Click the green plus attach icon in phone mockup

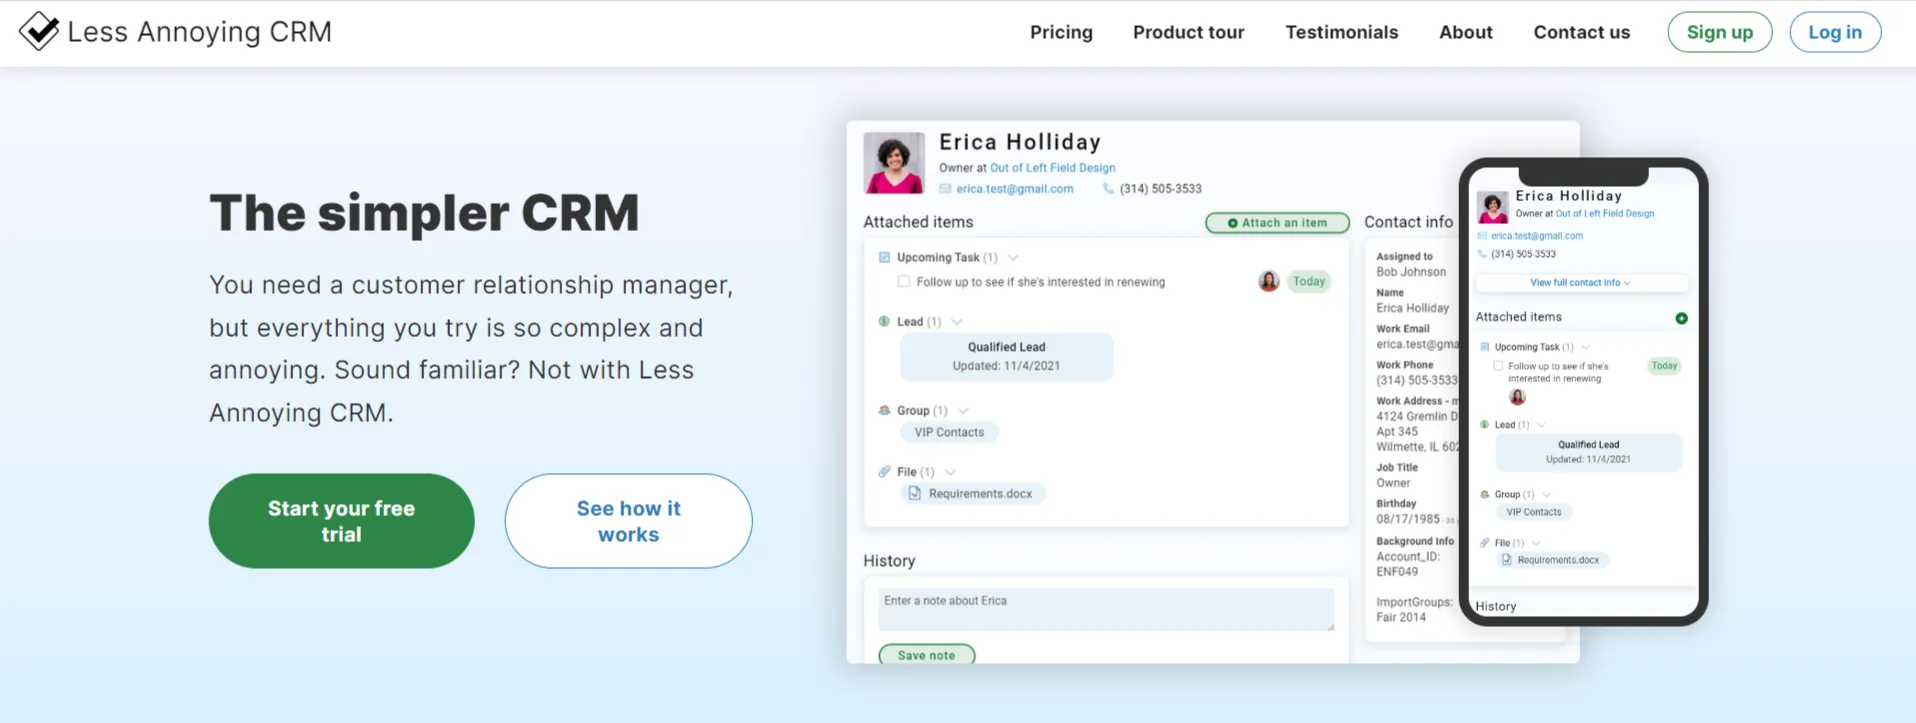pos(1681,318)
